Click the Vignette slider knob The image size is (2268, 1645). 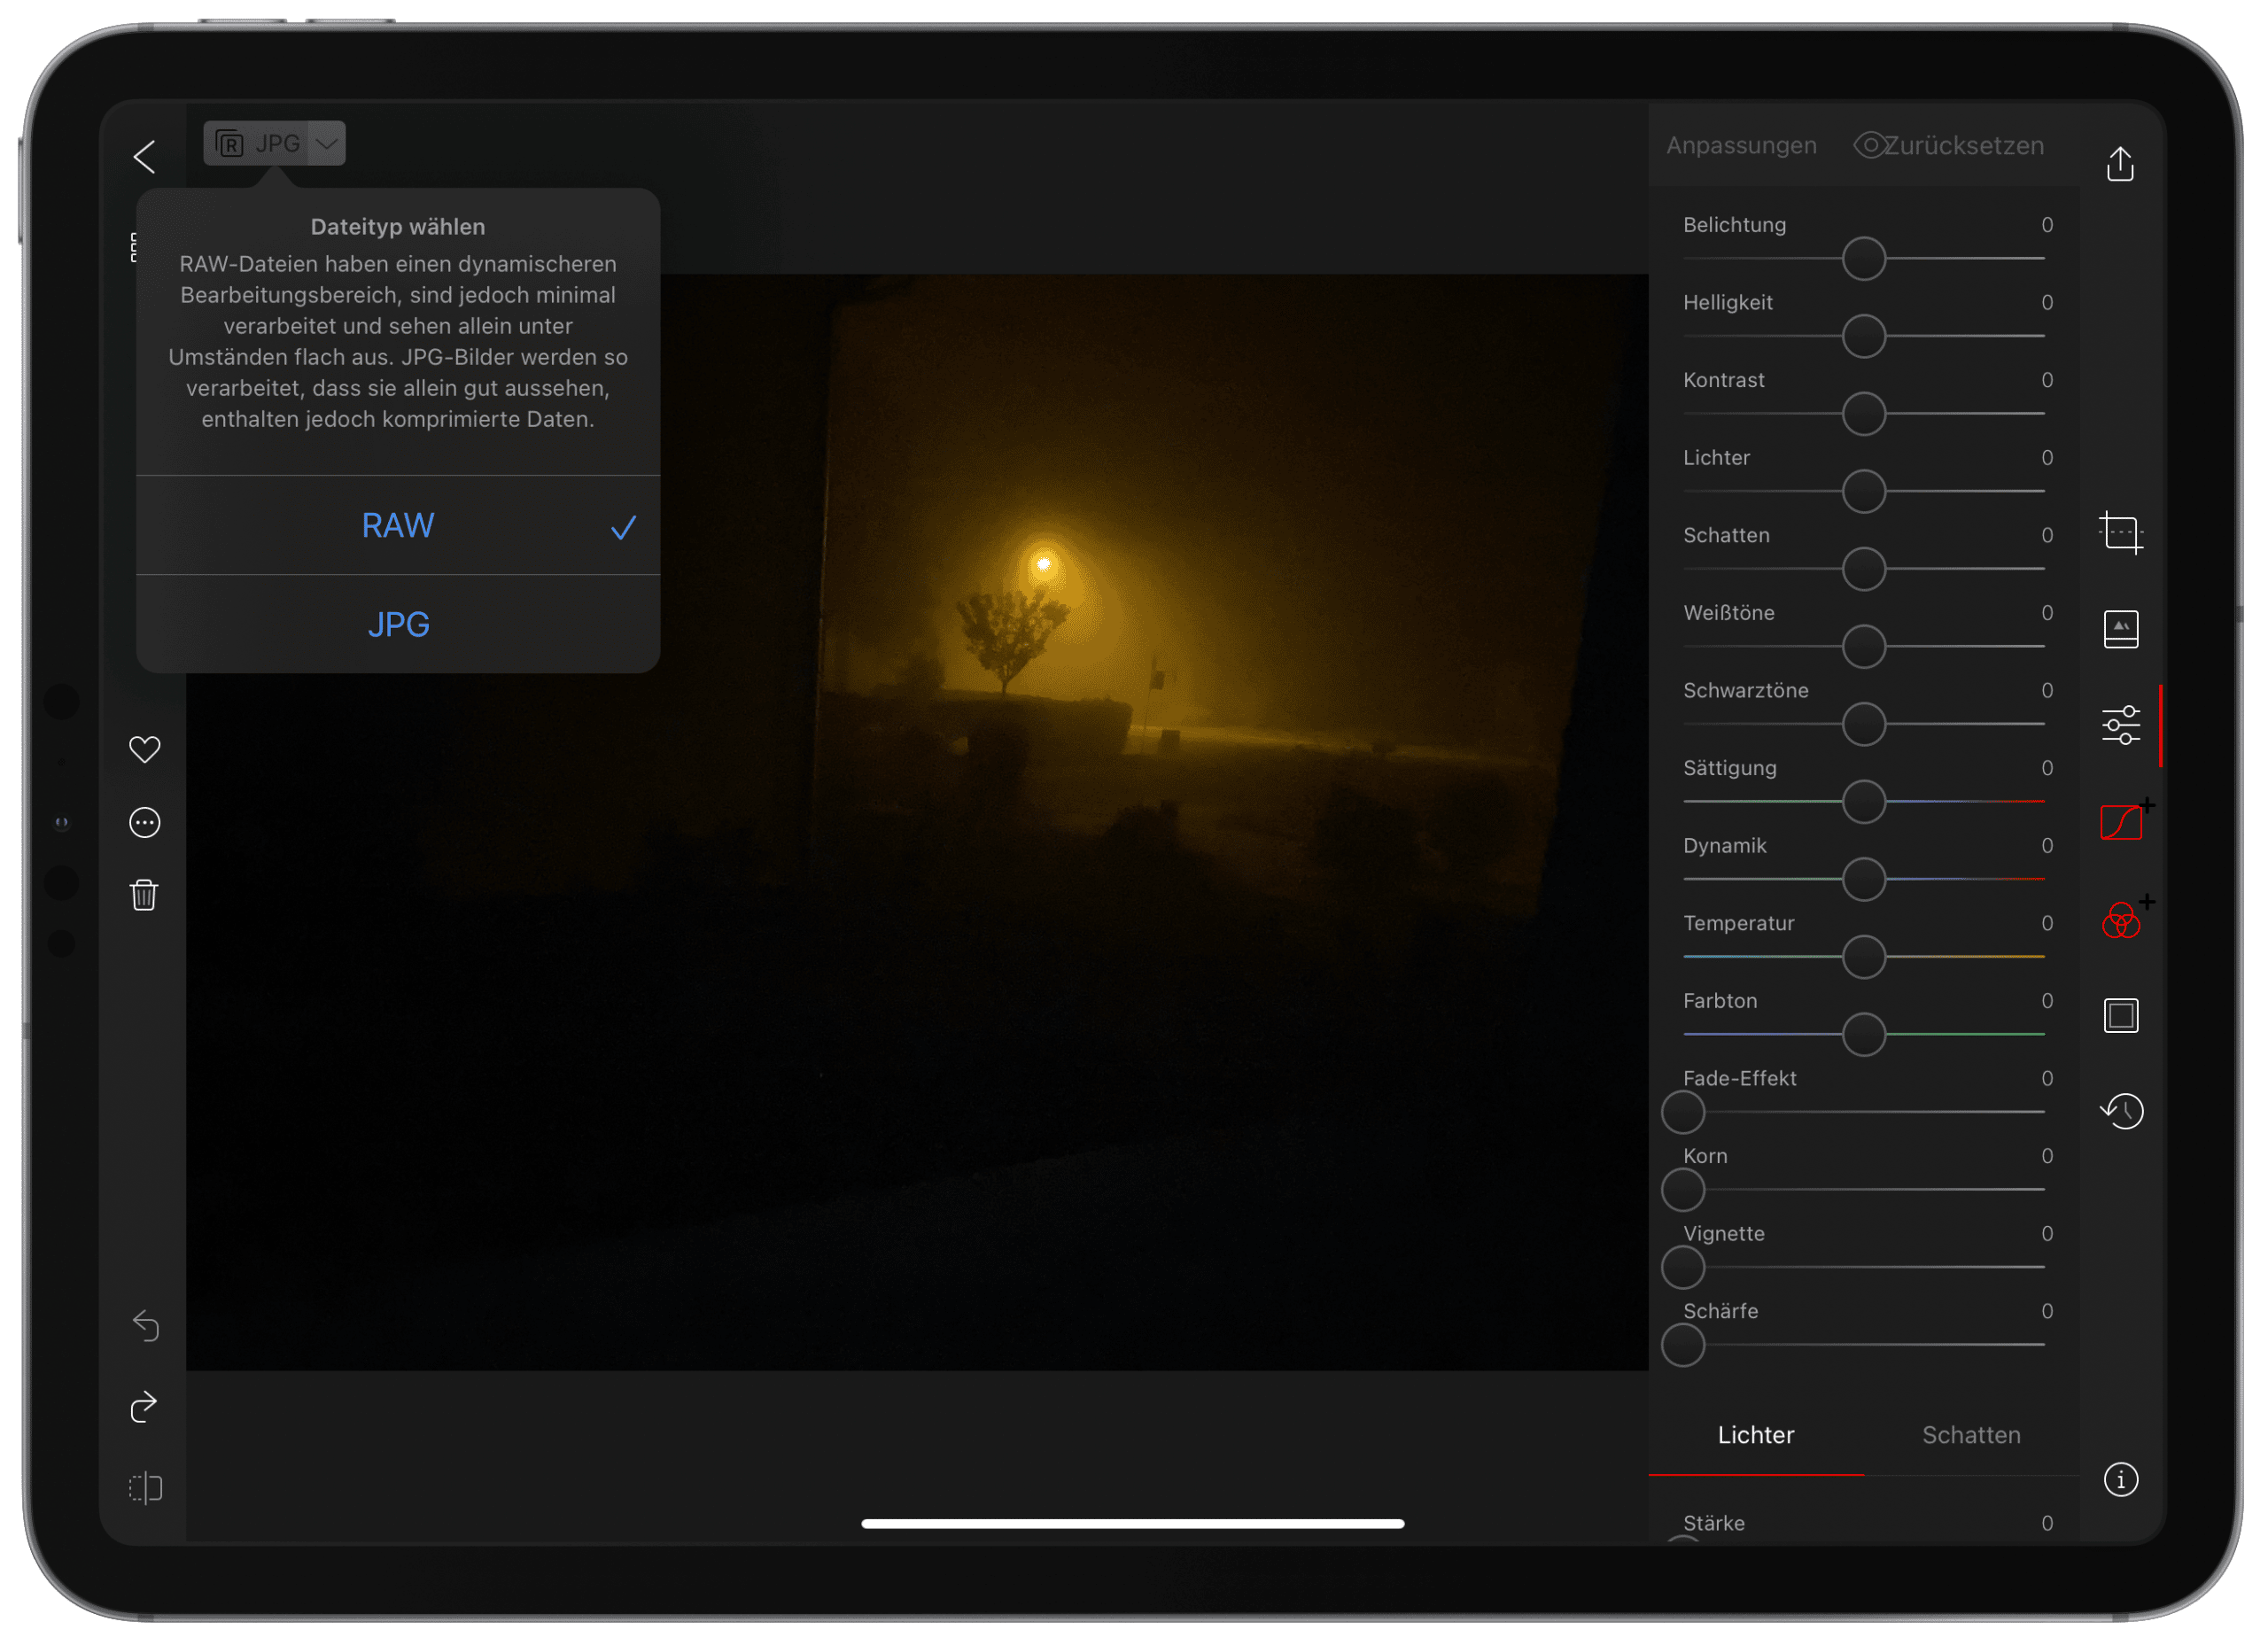pyautogui.click(x=1683, y=1268)
